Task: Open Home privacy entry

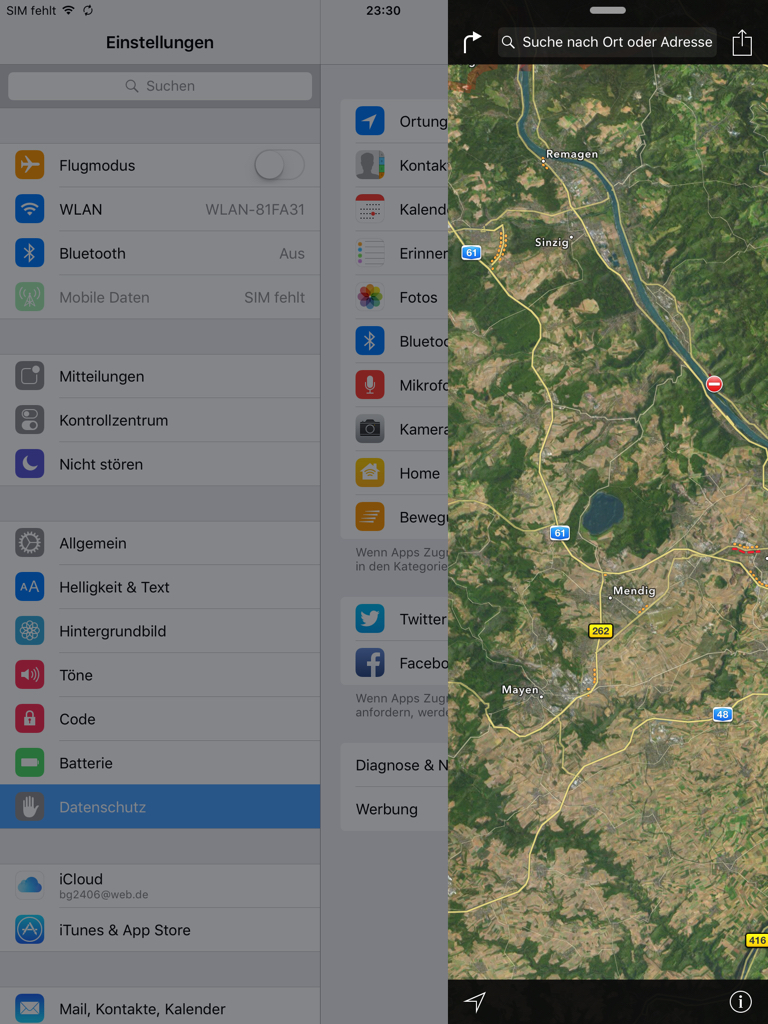Action: (394, 473)
